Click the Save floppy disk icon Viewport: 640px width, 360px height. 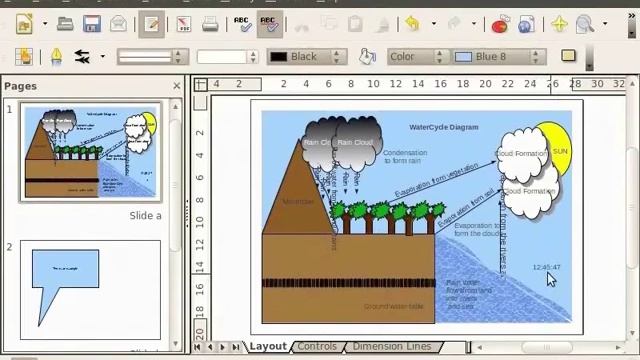[x=92, y=24]
